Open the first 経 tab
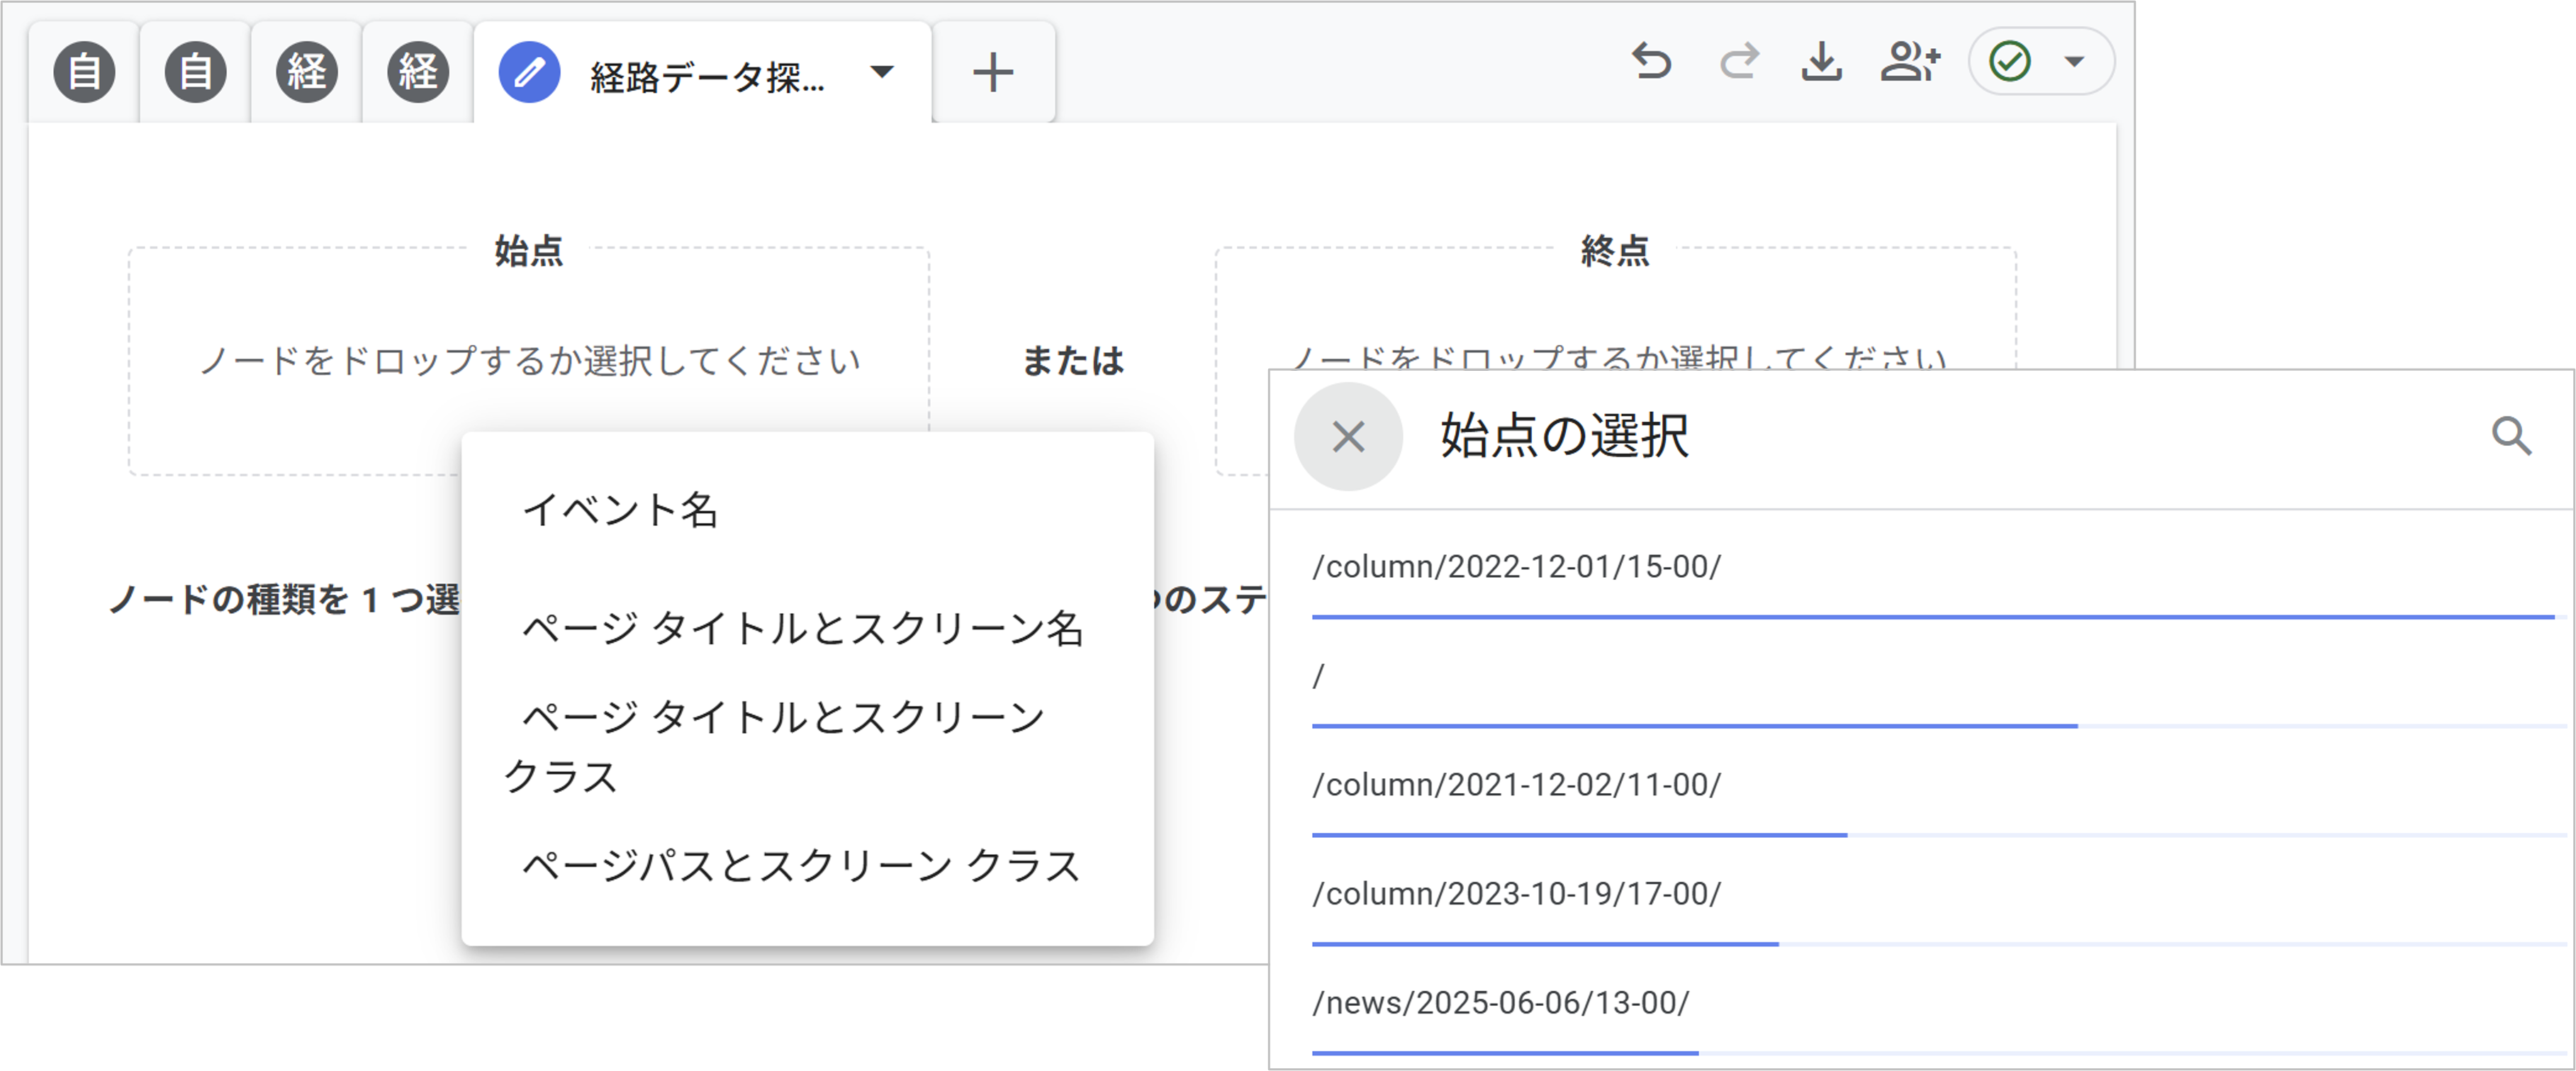This screenshot has width=2576, height=1071. pos(306,72)
